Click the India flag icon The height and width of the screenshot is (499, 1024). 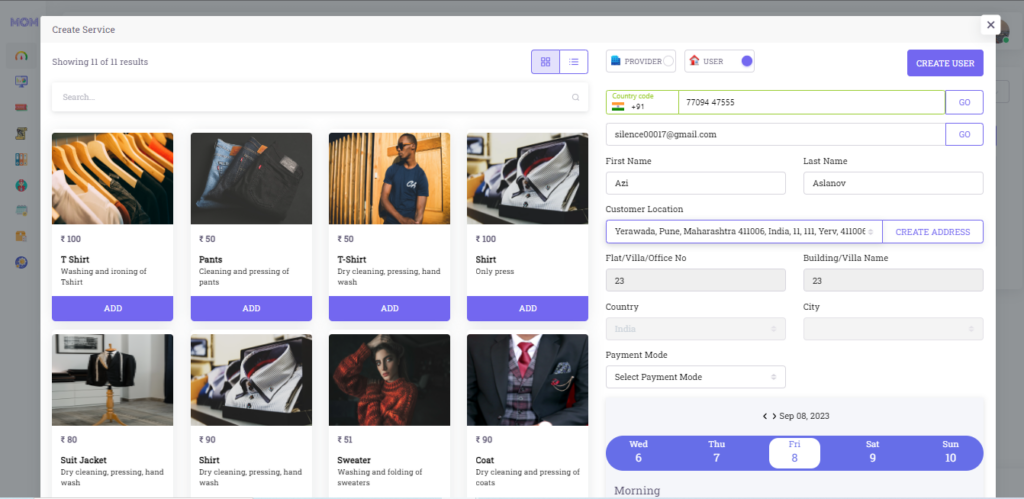pyautogui.click(x=618, y=106)
